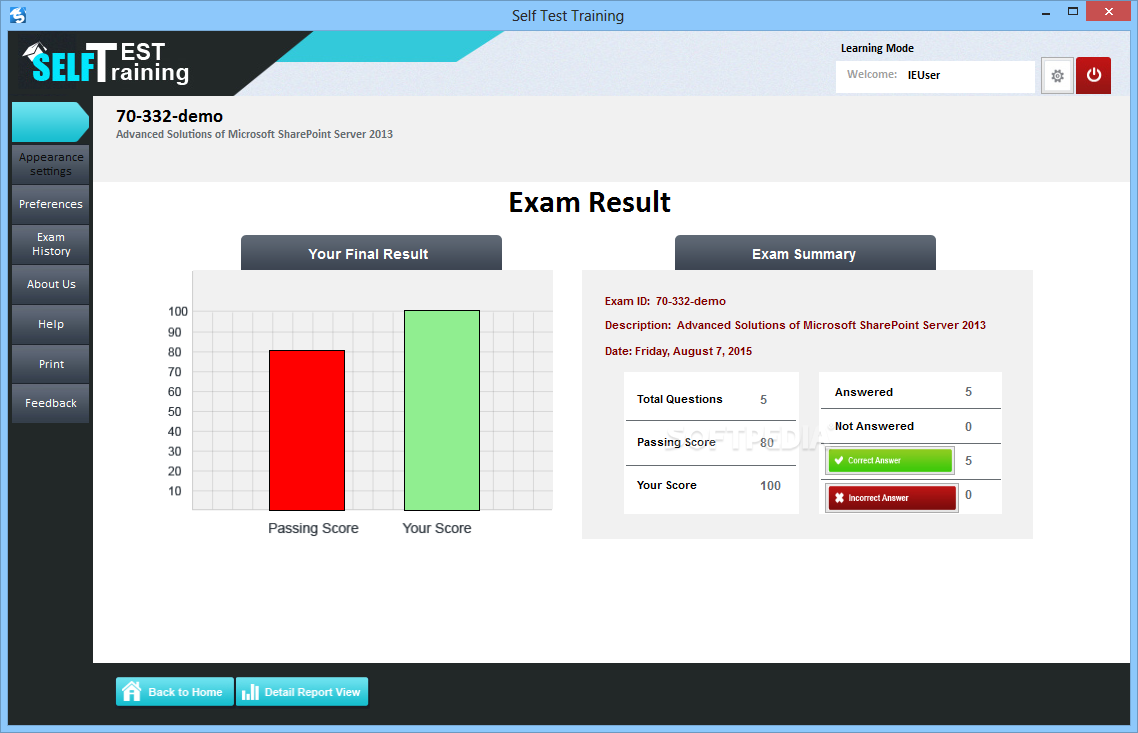Minimize the Self Test Training window

coord(1046,12)
